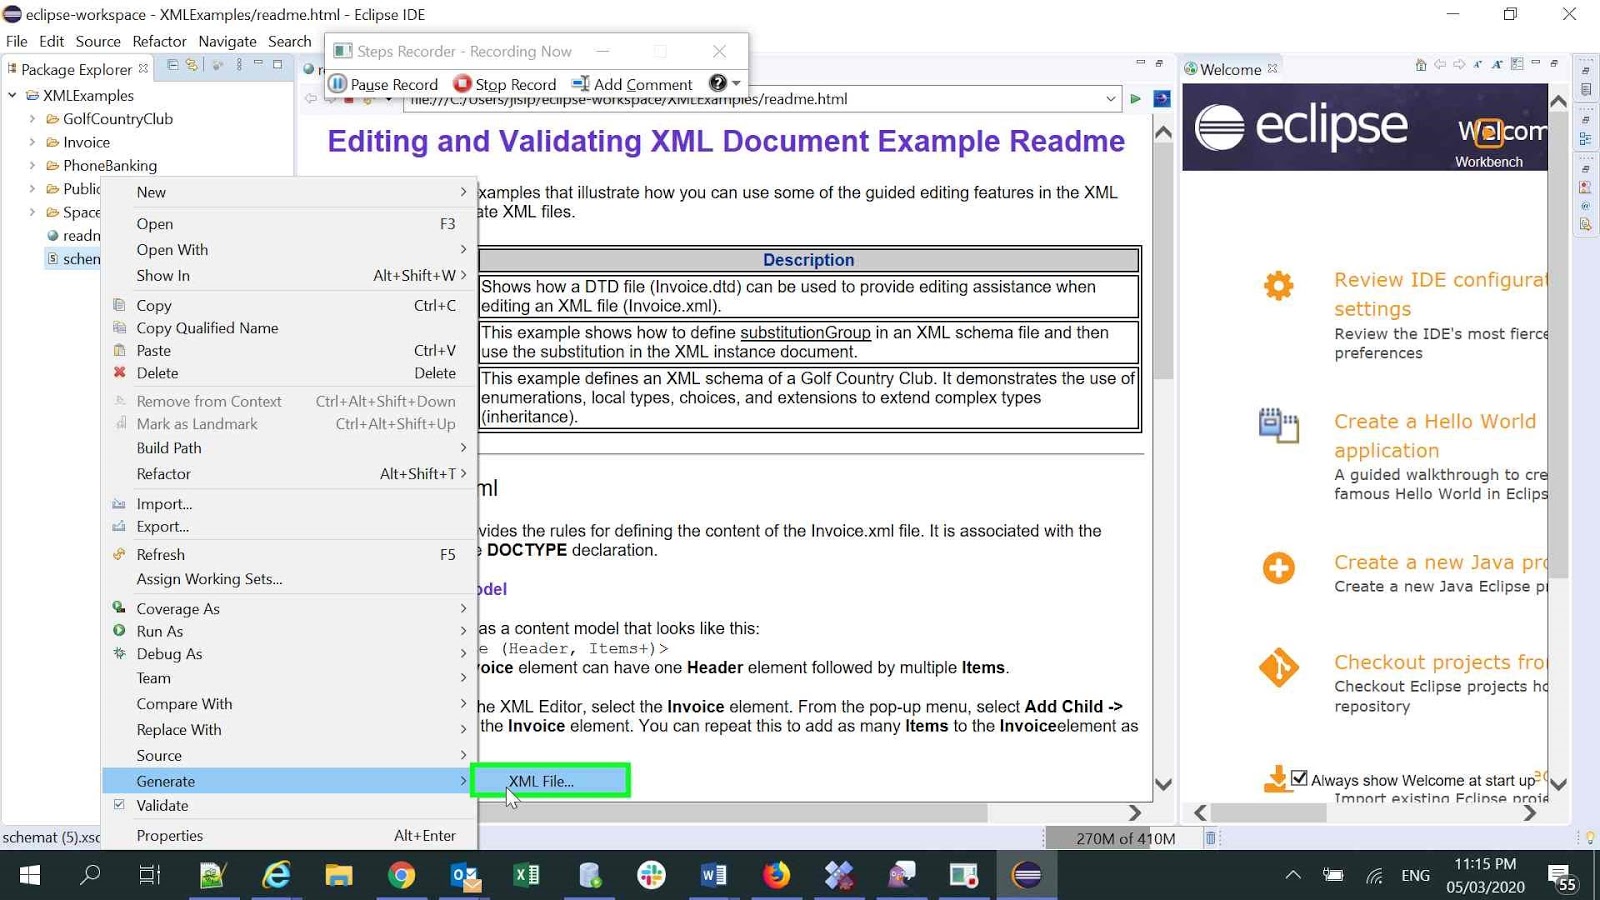1600x900 pixels.
Task: Select the Link with Editor icon in Package Explorer
Action: coord(192,66)
